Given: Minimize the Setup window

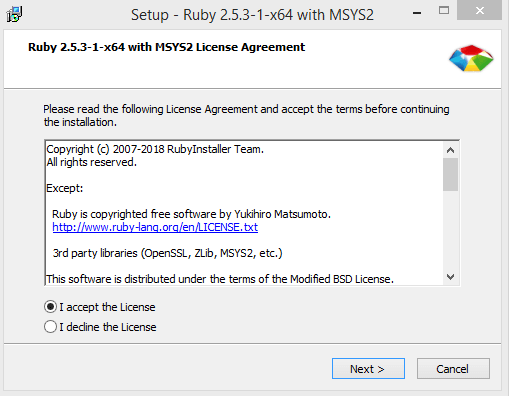Looking at the screenshot, I should (417, 13).
